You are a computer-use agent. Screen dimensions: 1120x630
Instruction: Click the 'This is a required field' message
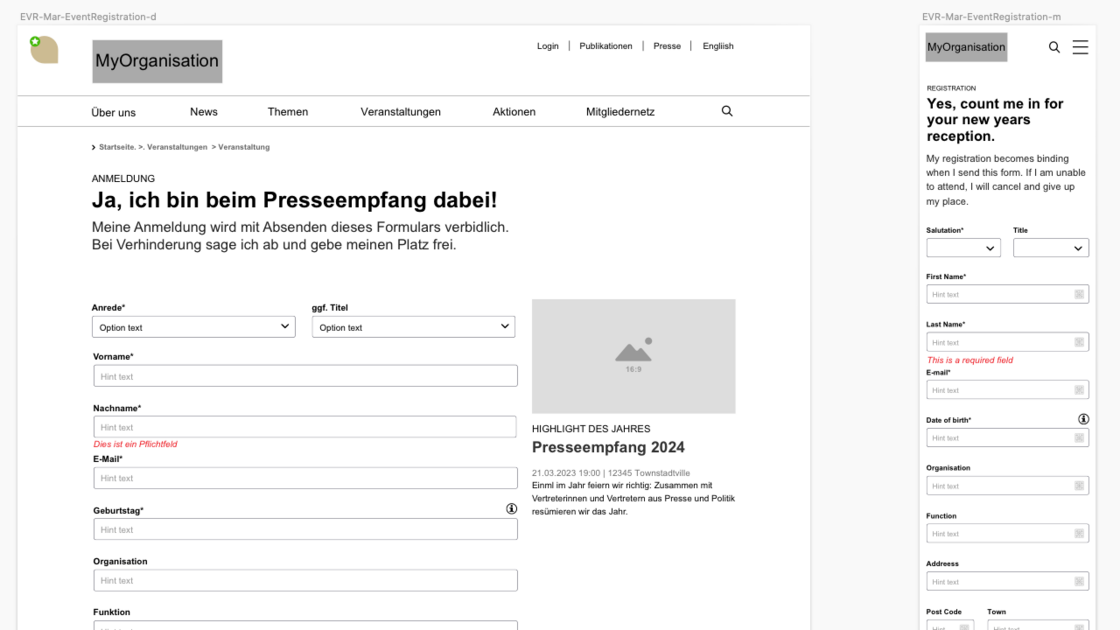(x=970, y=360)
